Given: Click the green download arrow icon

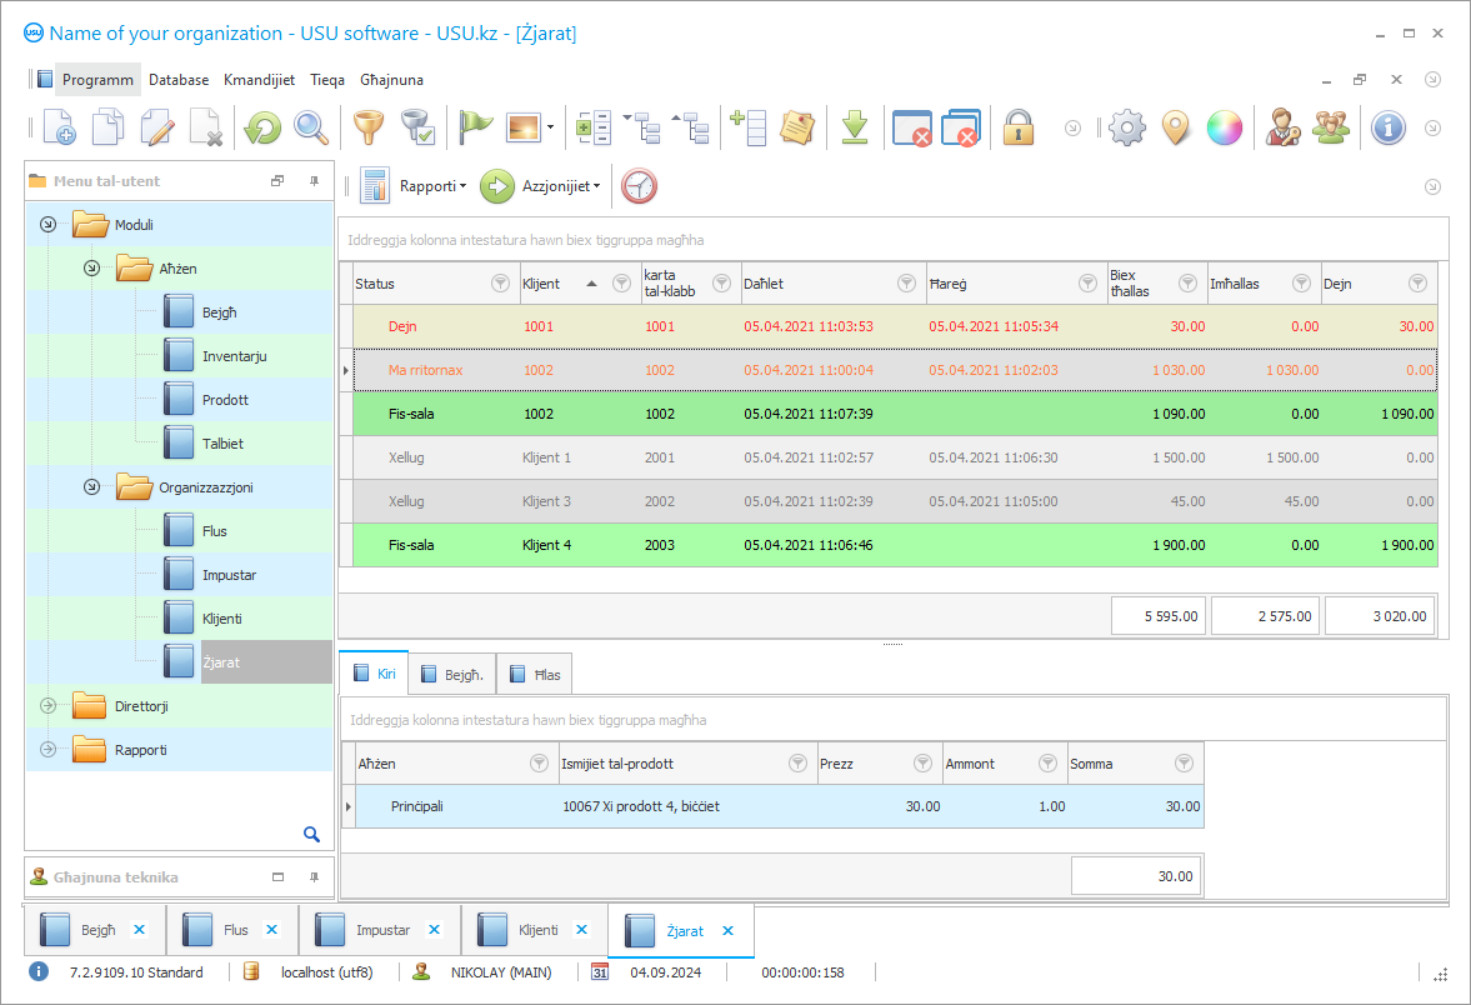Looking at the screenshot, I should tap(854, 128).
